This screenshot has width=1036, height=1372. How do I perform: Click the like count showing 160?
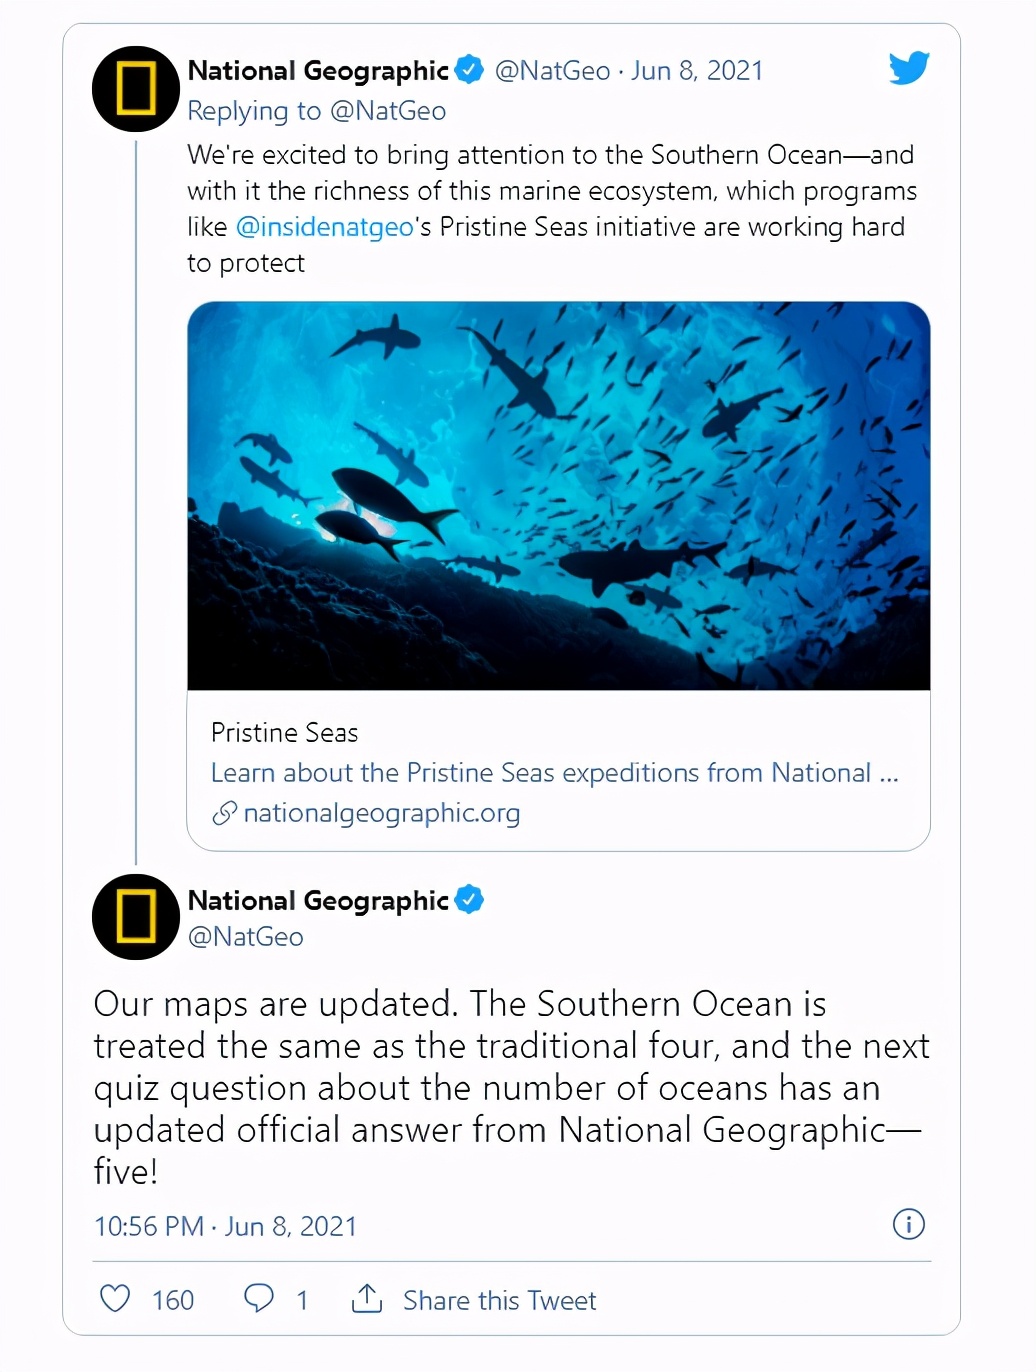173,1299
